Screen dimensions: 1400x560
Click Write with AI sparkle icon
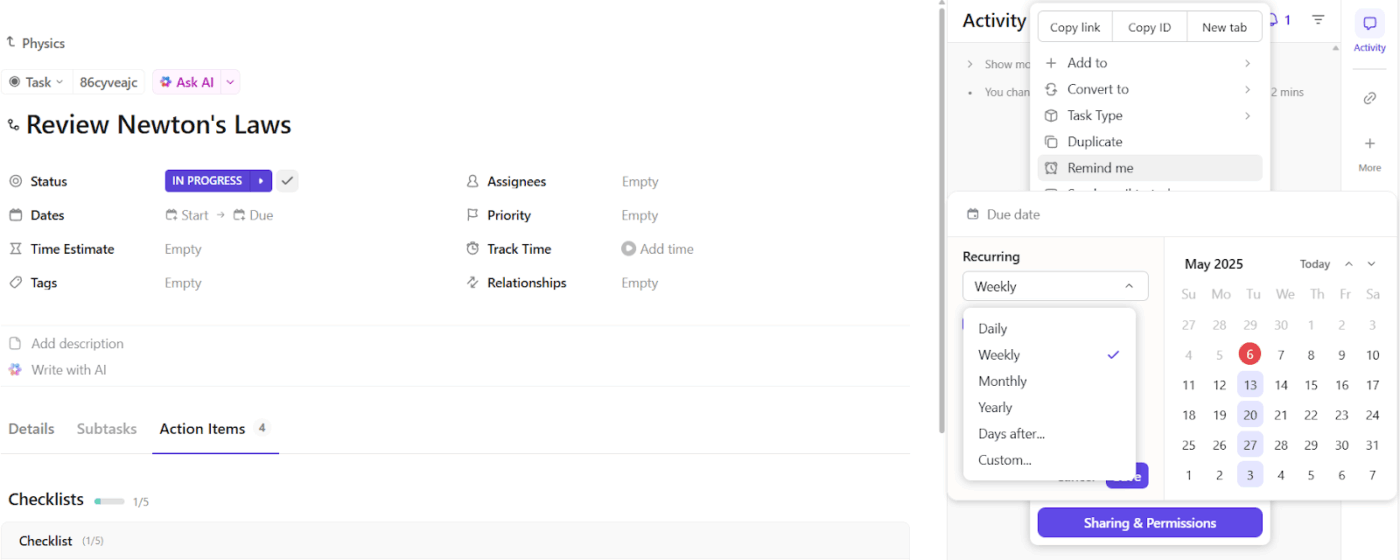point(15,370)
